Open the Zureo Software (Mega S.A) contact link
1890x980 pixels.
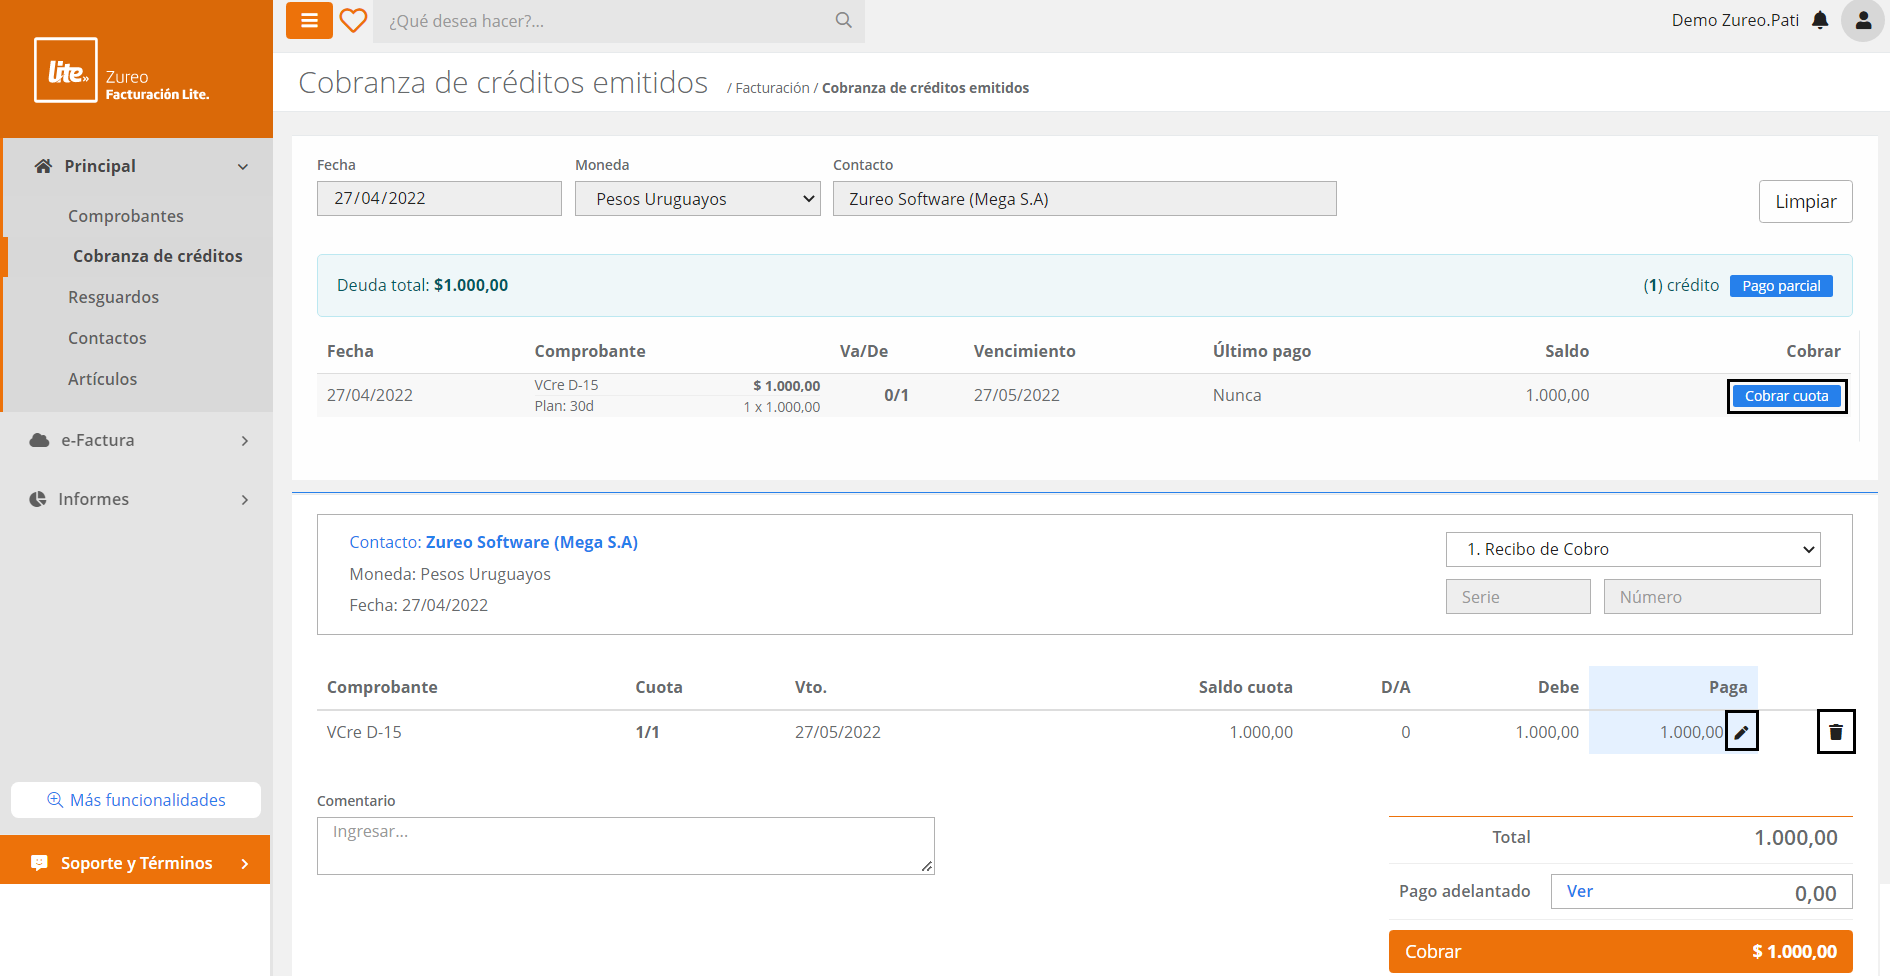pyautogui.click(x=532, y=542)
